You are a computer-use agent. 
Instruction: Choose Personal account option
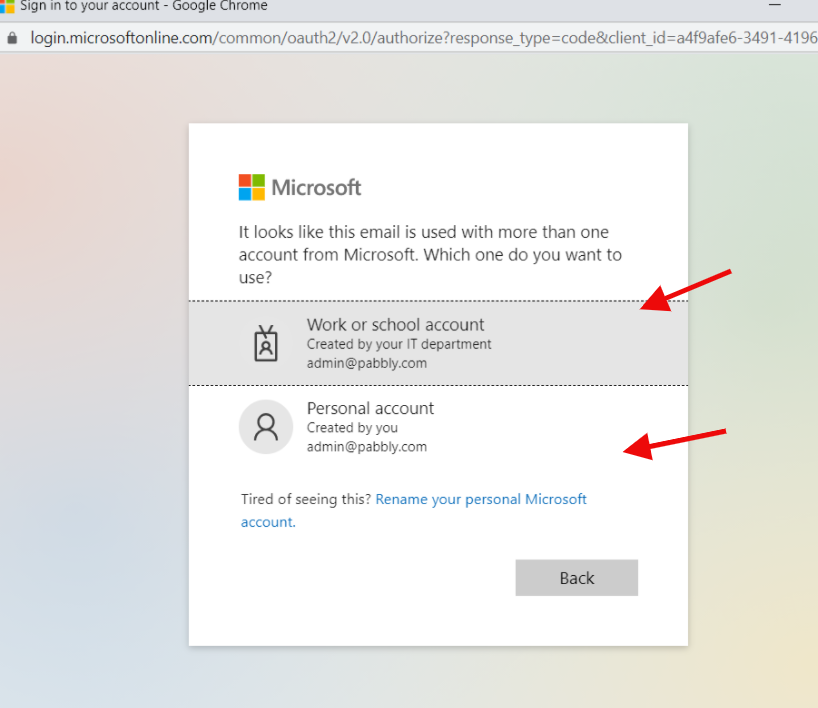[x=438, y=427]
